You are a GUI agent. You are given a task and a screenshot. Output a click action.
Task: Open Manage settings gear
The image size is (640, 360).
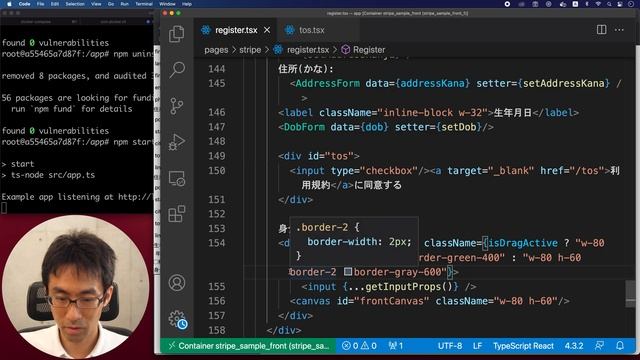177,319
